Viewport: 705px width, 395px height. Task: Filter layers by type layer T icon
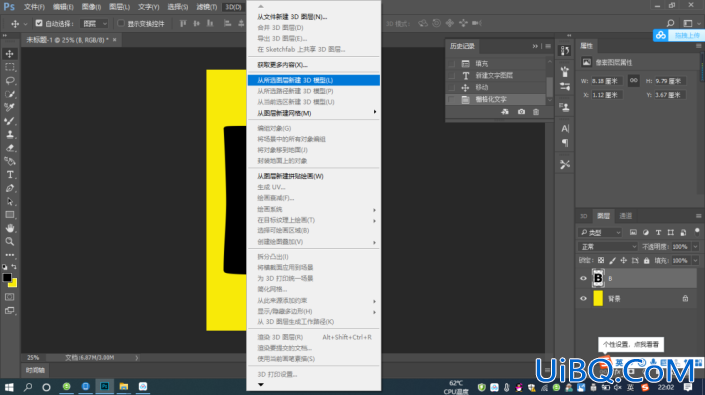coord(658,232)
